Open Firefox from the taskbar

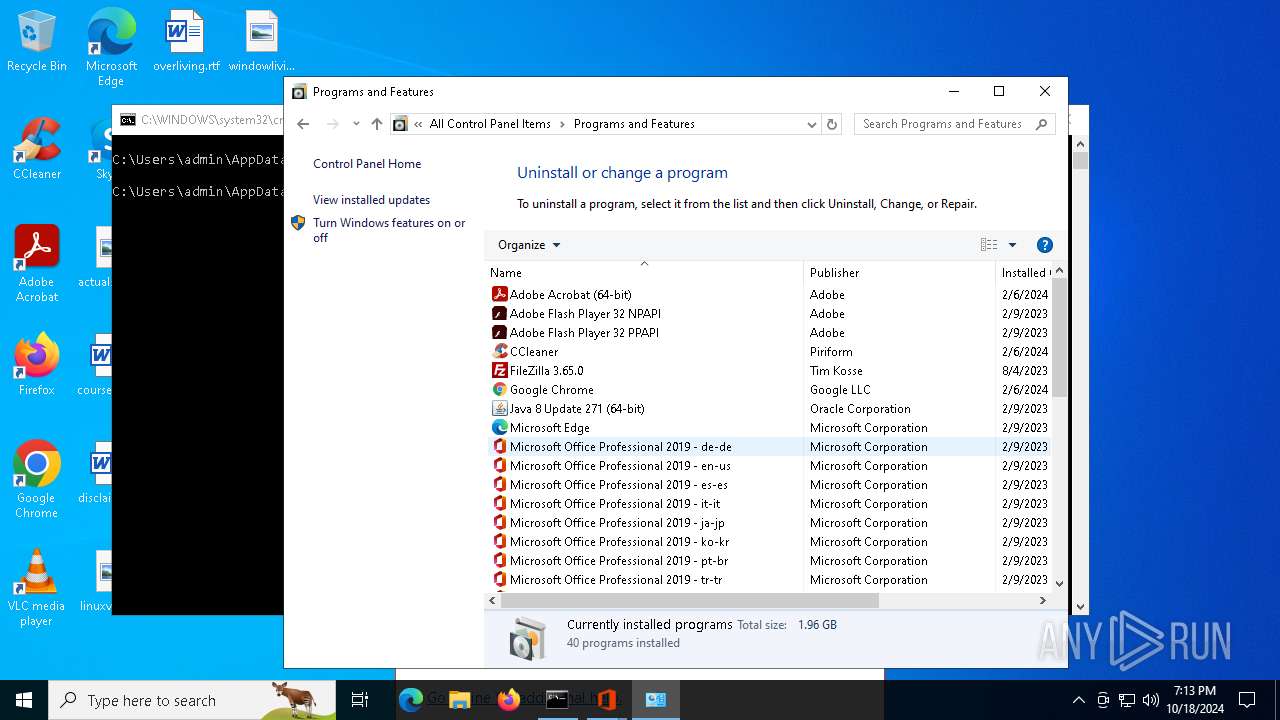pos(509,700)
